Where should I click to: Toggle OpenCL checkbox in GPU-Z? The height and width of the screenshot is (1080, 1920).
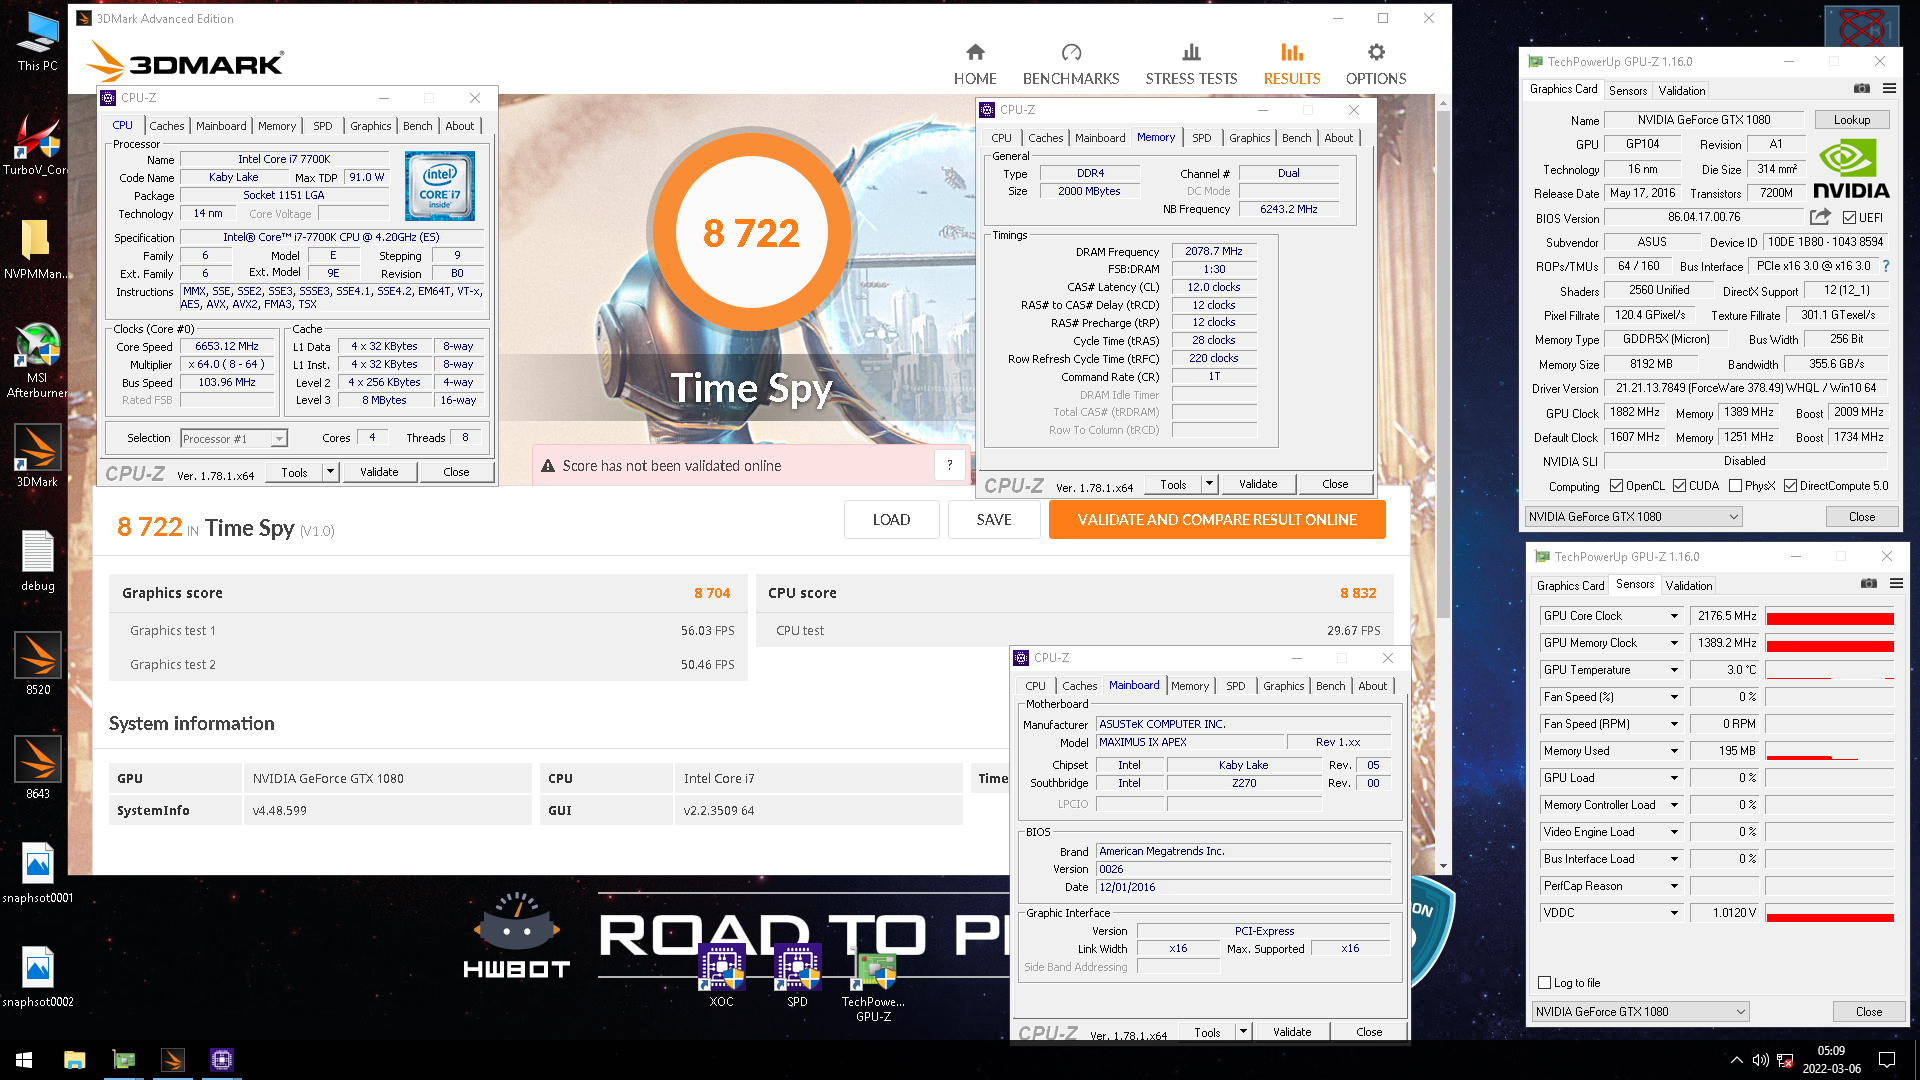point(1616,486)
